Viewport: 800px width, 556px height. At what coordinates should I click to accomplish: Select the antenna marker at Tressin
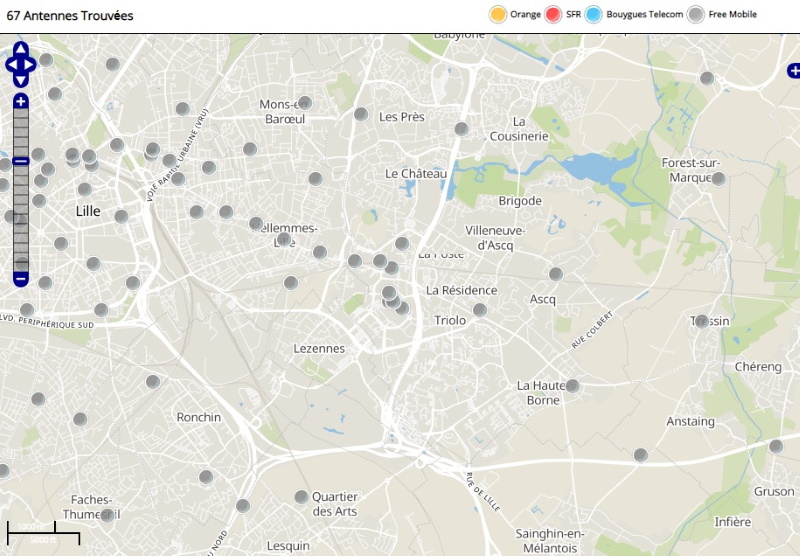tap(701, 321)
